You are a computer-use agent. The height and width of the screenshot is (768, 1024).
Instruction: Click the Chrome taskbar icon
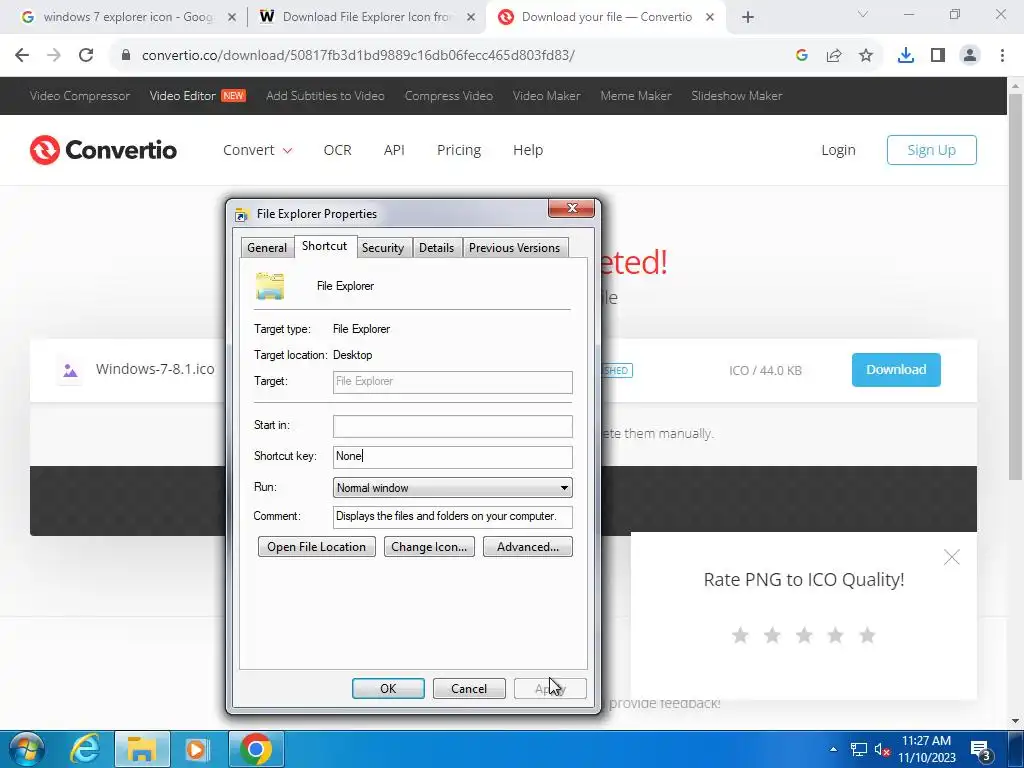coord(256,749)
